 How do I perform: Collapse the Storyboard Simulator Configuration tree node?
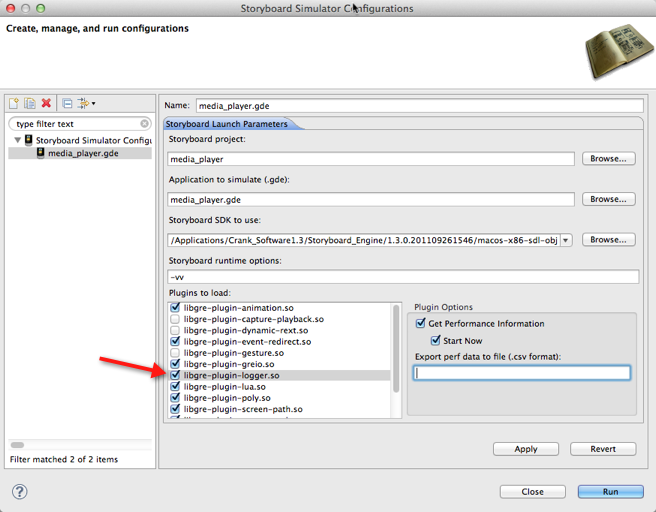click(x=18, y=140)
